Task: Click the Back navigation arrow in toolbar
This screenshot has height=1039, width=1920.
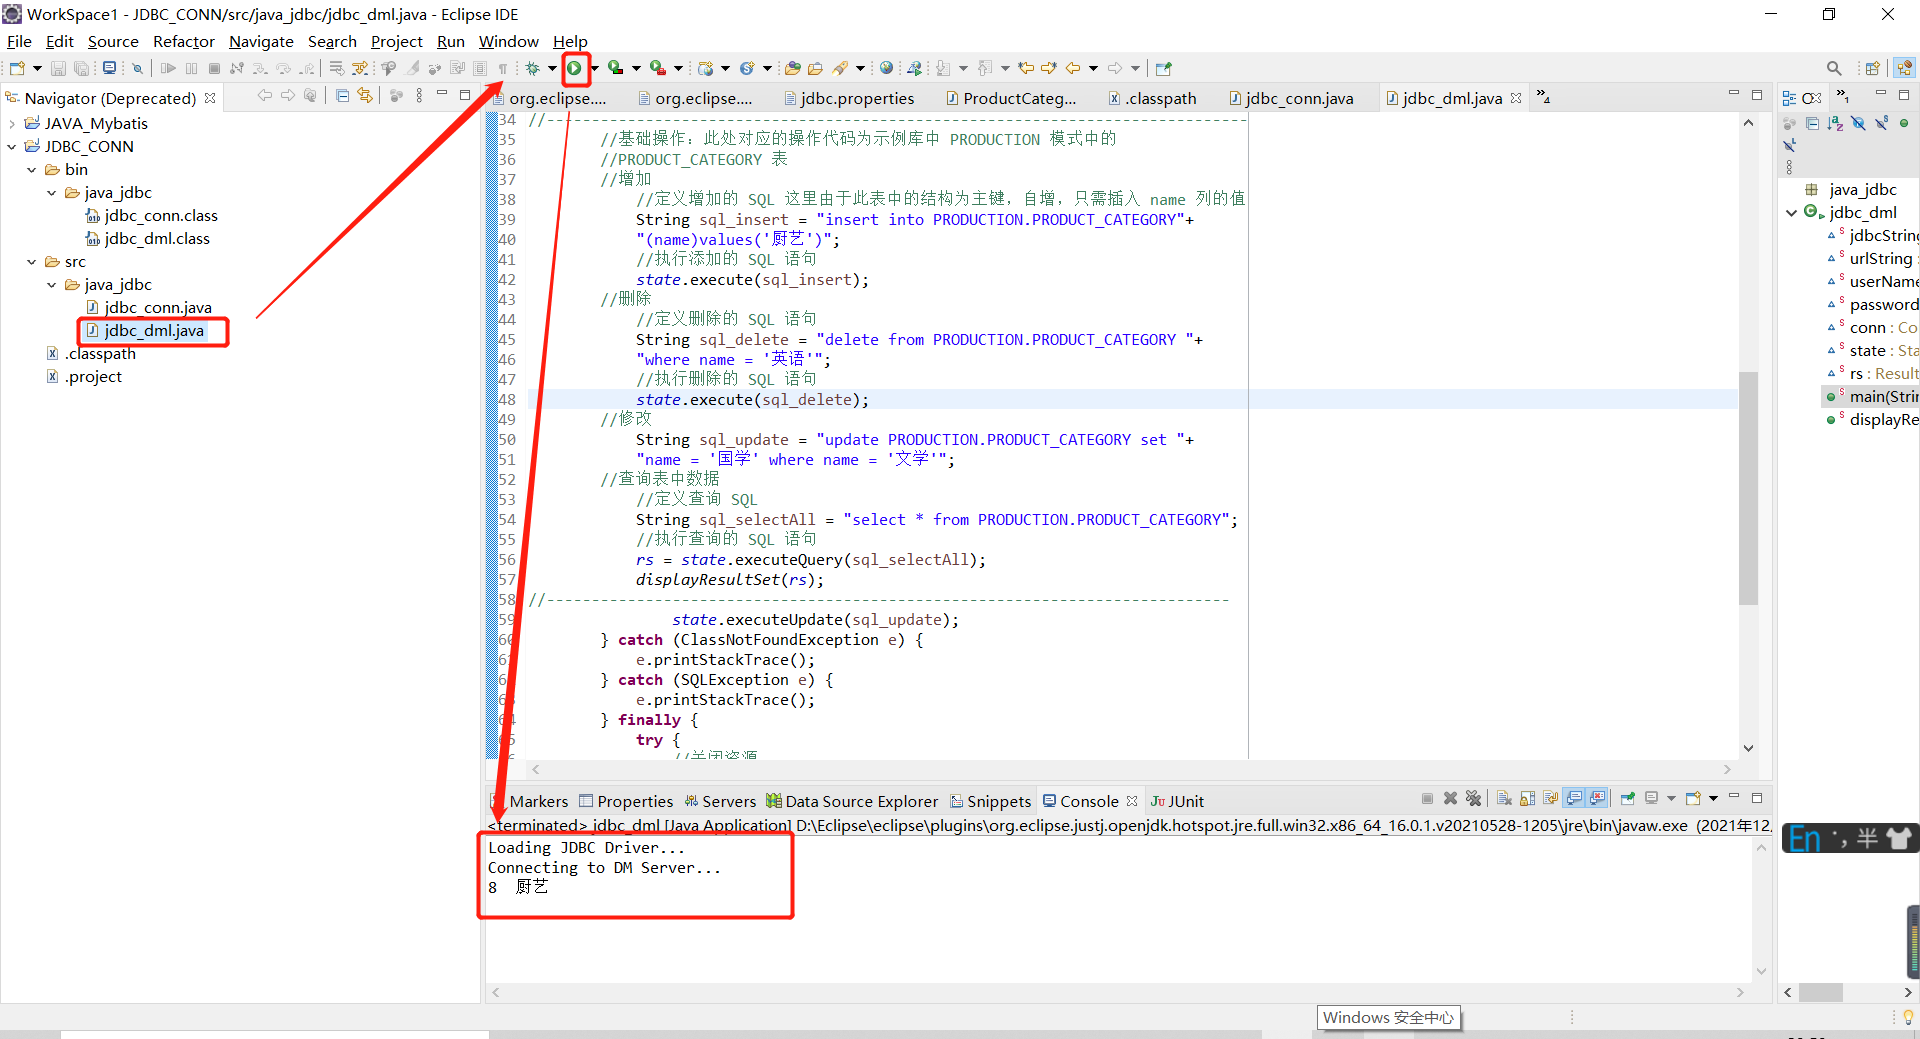Action: pos(1073,68)
